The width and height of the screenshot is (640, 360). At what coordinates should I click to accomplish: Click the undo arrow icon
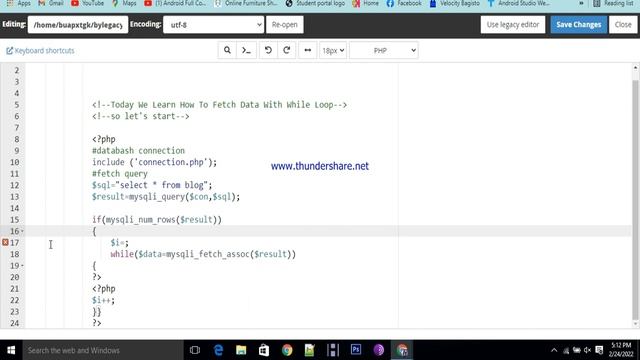coord(268,50)
